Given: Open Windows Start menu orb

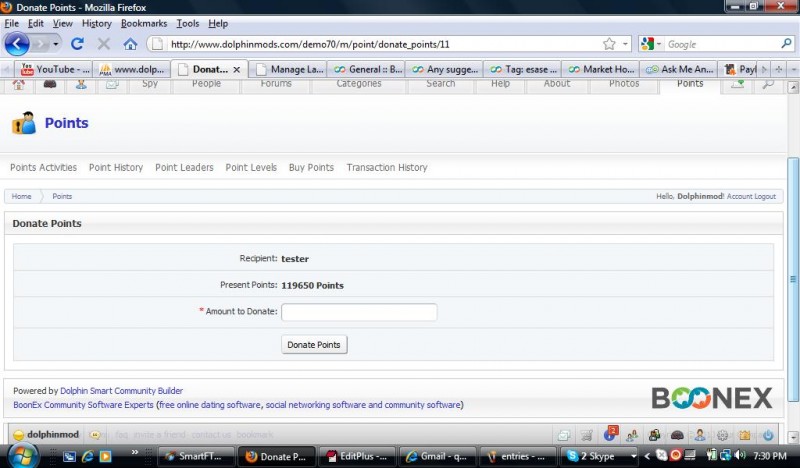Looking at the screenshot, I should [20, 456].
